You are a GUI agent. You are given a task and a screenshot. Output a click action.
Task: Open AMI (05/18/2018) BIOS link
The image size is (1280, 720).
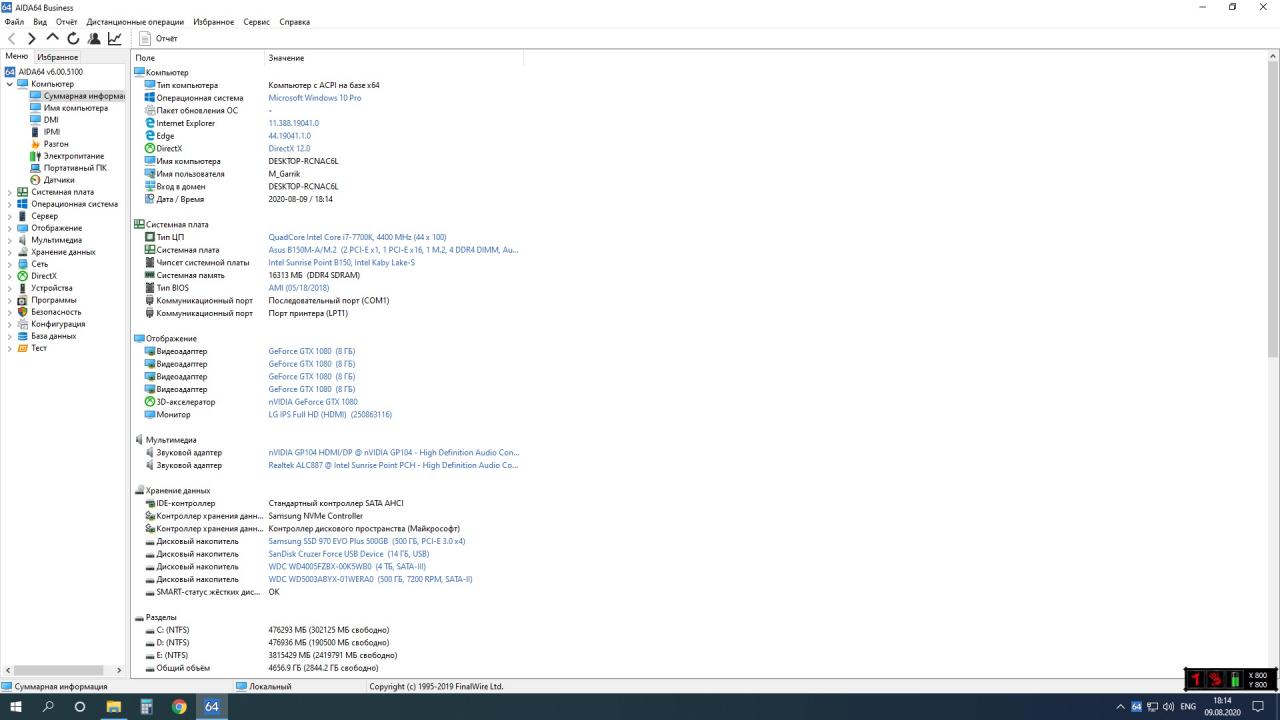(299, 288)
